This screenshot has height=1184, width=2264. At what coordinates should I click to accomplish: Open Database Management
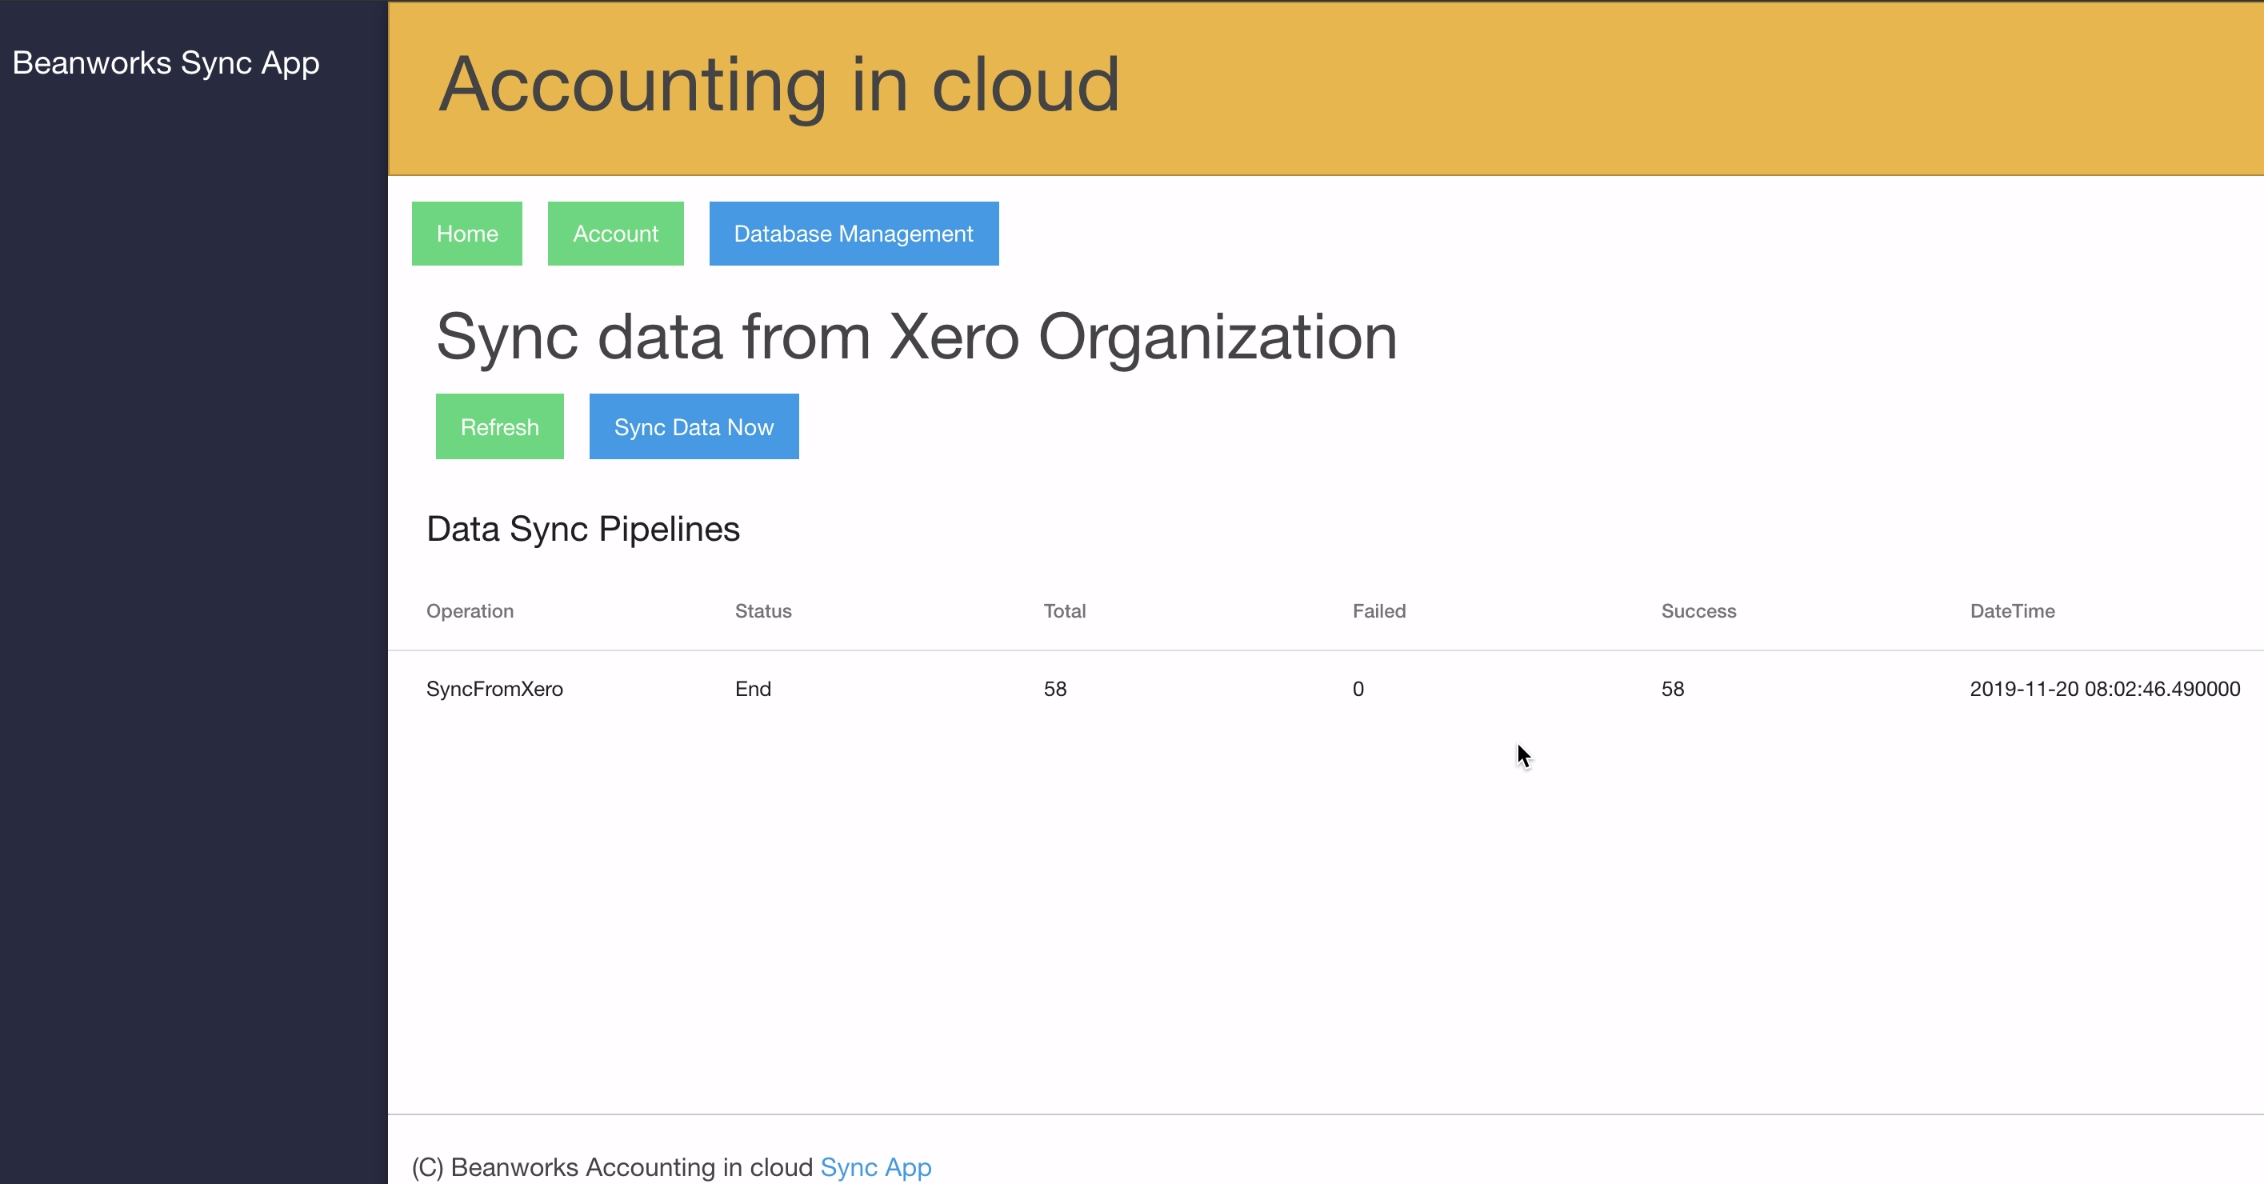click(x=852, y=233)
